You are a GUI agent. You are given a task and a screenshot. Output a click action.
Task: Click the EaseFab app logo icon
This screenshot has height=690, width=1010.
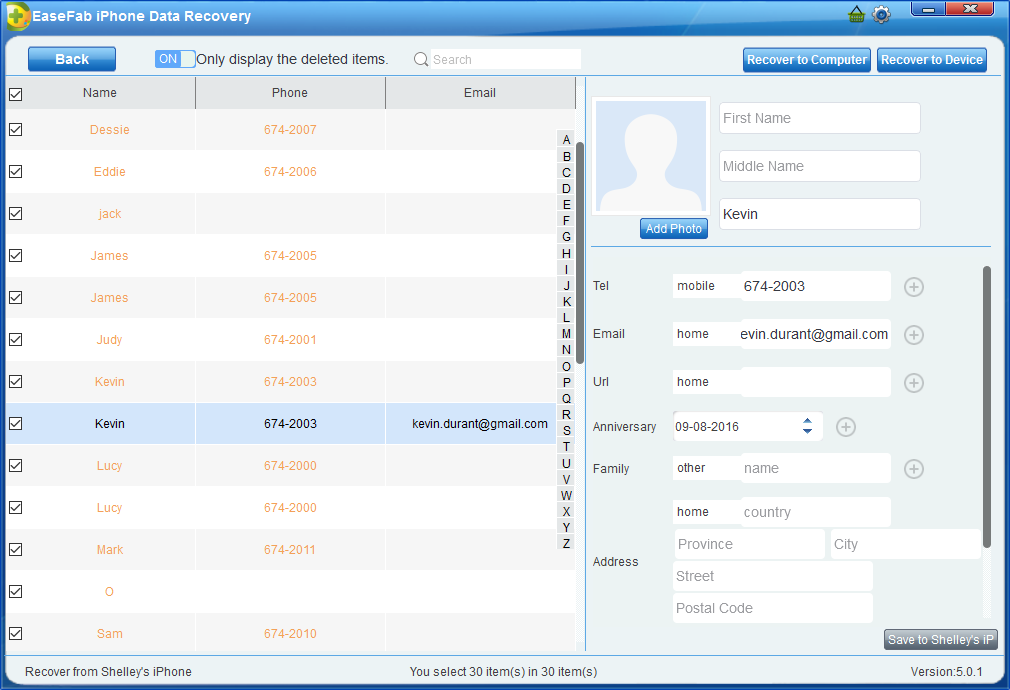coord(17,16)
